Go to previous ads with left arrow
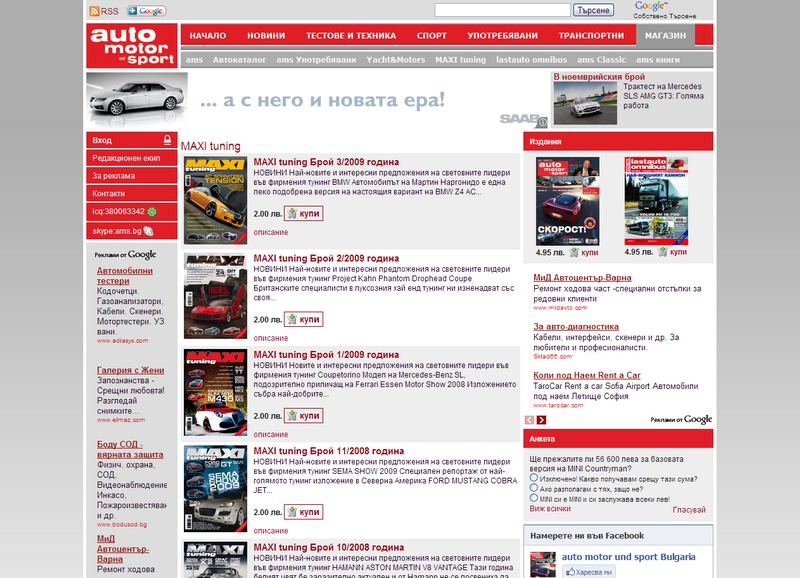Image resolution: width=800 pixels, height=578 pixels. tap(530, 420)
